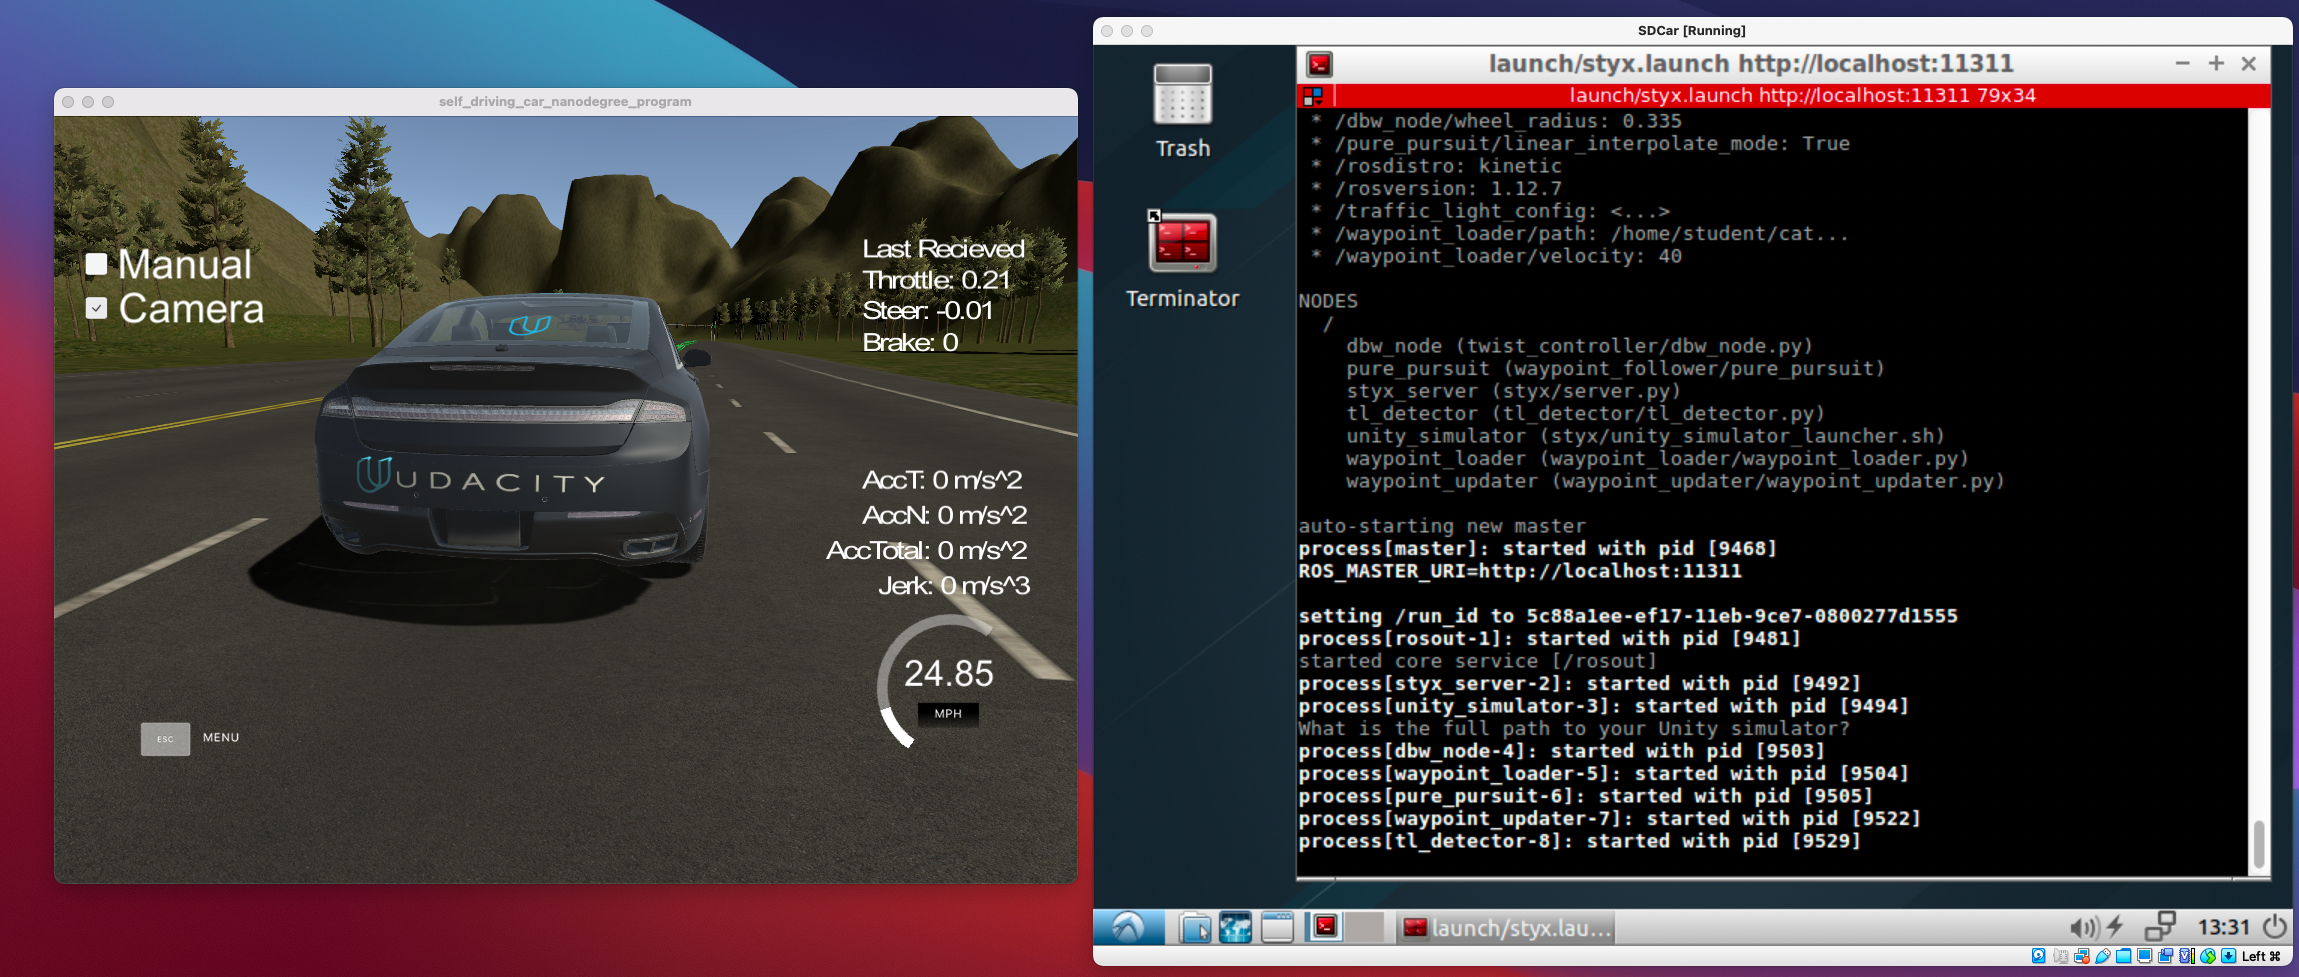The width and height of the screenshot is (2299, 977).
Task: Click the launch/styx.lau... taskbar window button
Action: [1507, 928]
